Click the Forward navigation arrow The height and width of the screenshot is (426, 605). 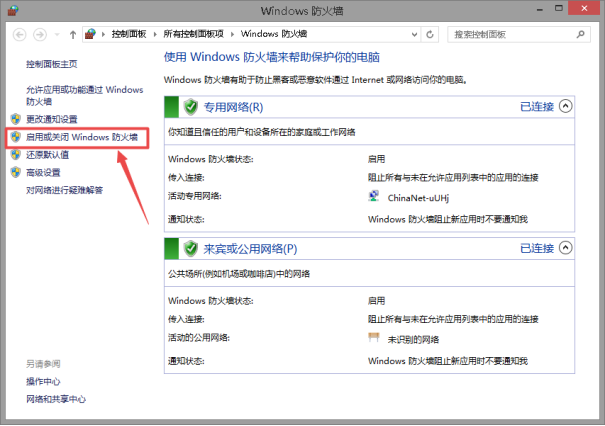pos(40,35)
